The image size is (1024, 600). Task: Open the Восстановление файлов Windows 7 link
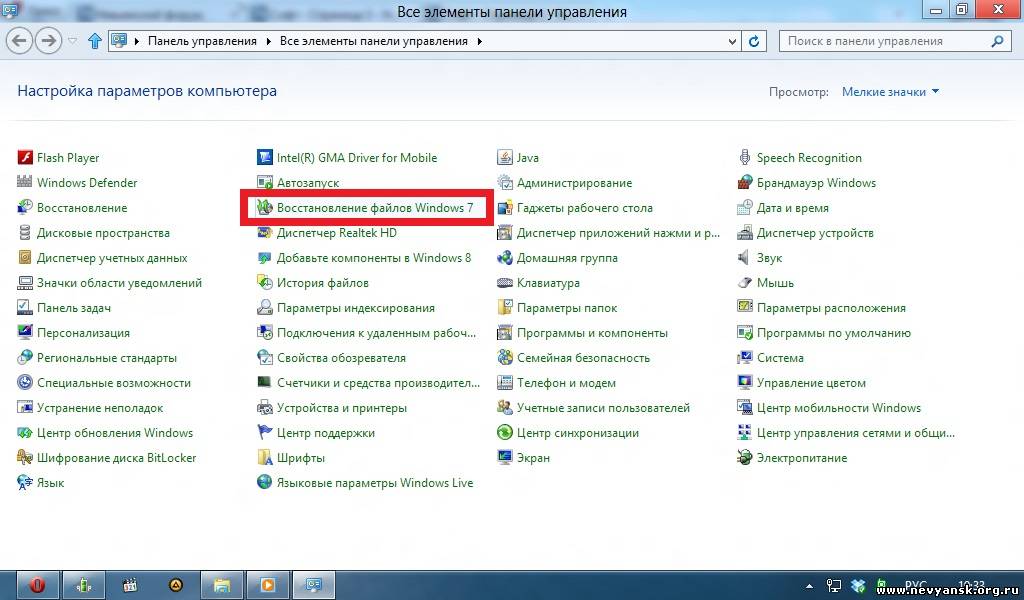375,208
